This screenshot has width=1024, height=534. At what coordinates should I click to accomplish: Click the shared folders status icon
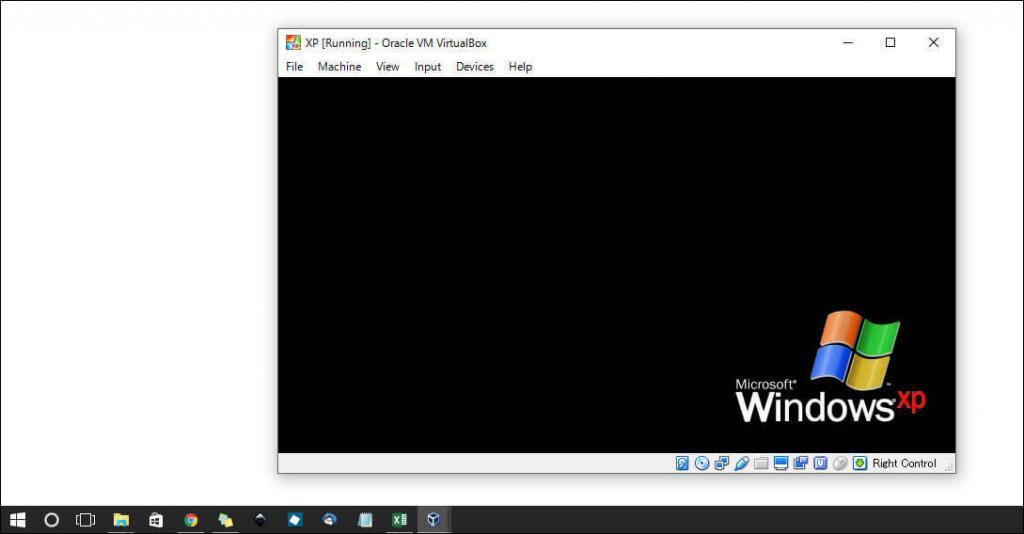tap(761, 463)
